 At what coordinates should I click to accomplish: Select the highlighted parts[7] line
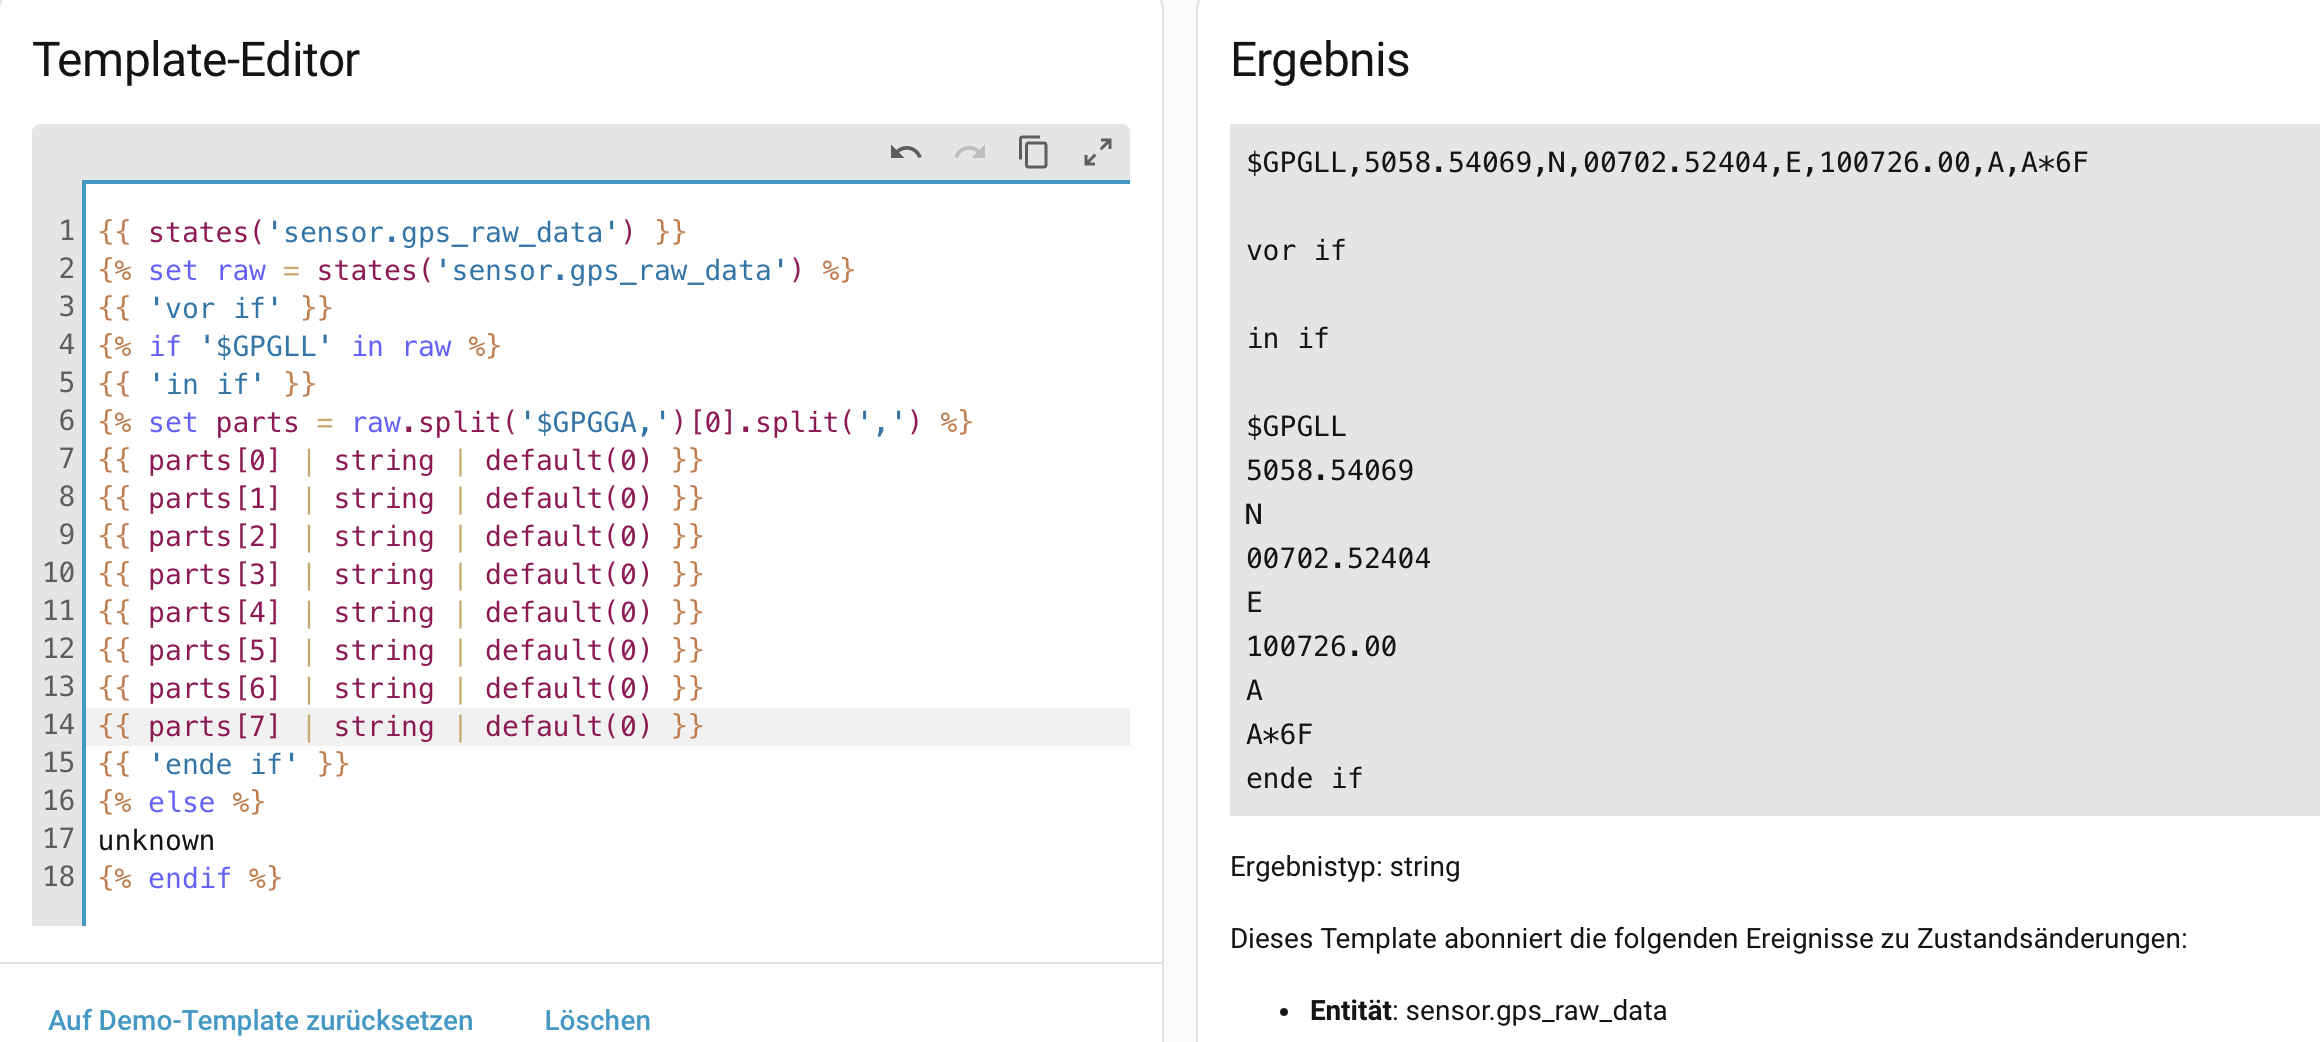(x=400, y=727)
